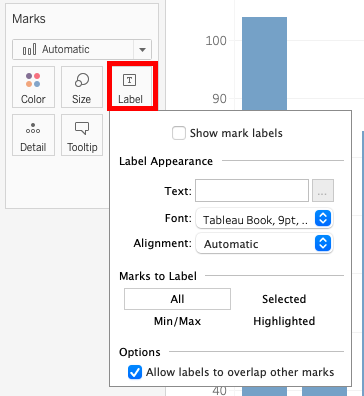
Task: Choose Min/Max under Marks to Label
Action: (x=177, y=321)
